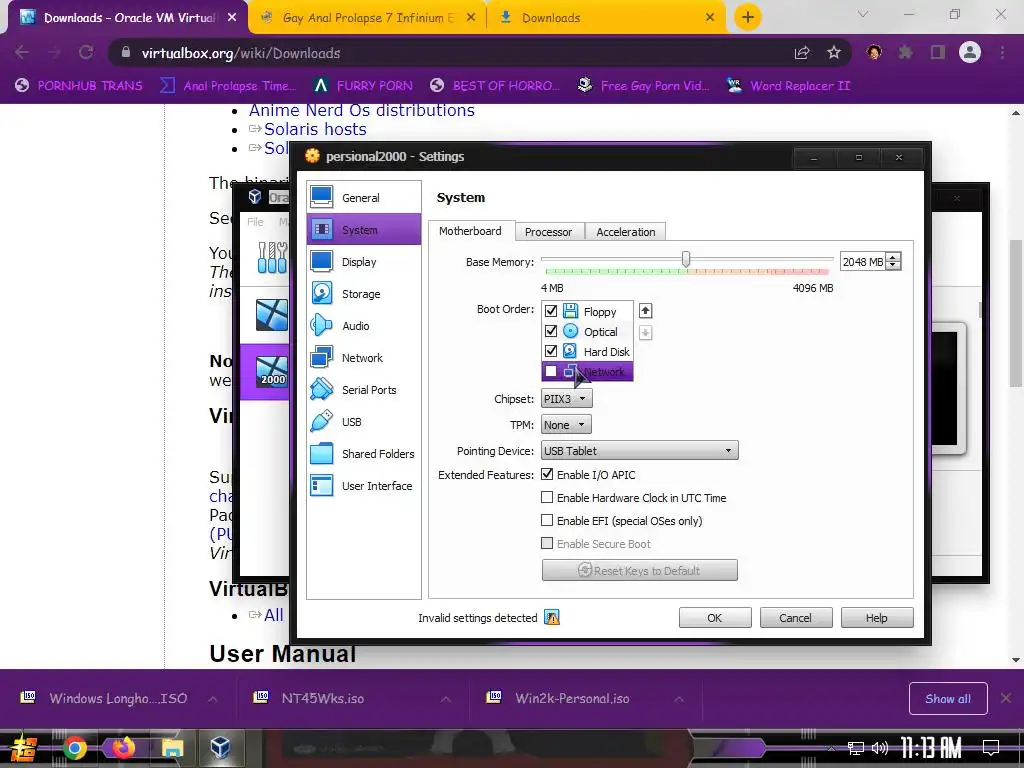Viewport: 1024px width, 768px height.
Task: Select the Motherboard tab
Action: tap(471, 231)
